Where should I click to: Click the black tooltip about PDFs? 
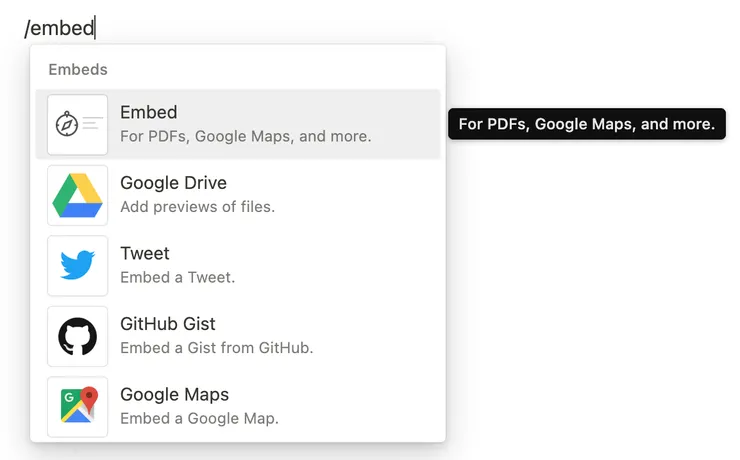point(586,125)
